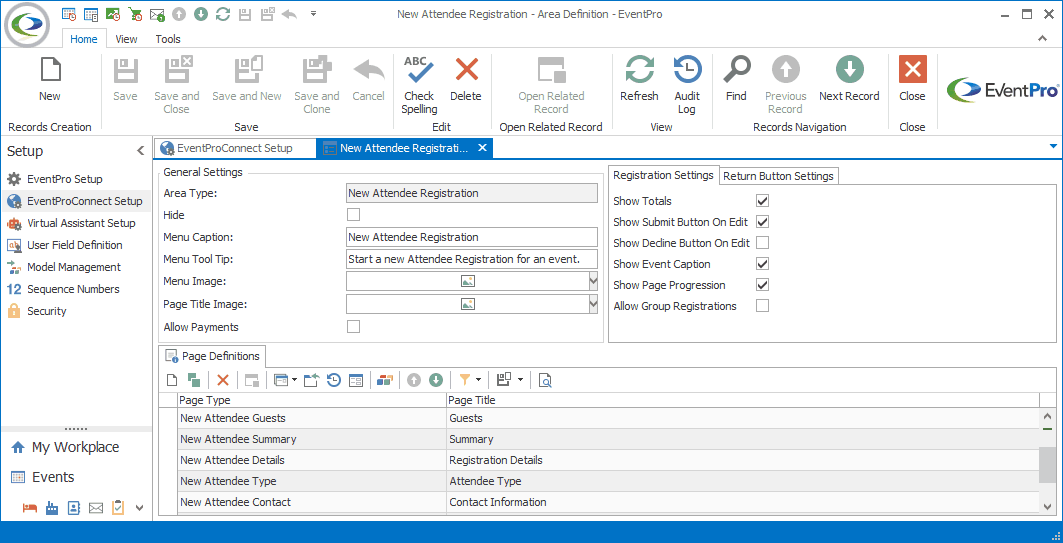Image resolution: width=1063 pixels, height=543 pixels.
Task: Select the New Attendee Guests row
Action: pos(607,418)
